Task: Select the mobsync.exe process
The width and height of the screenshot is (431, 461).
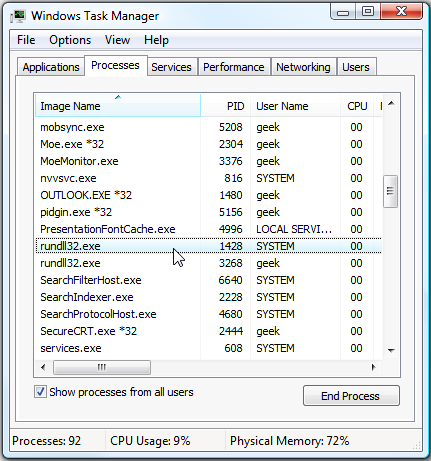Action: pos(208,127)
